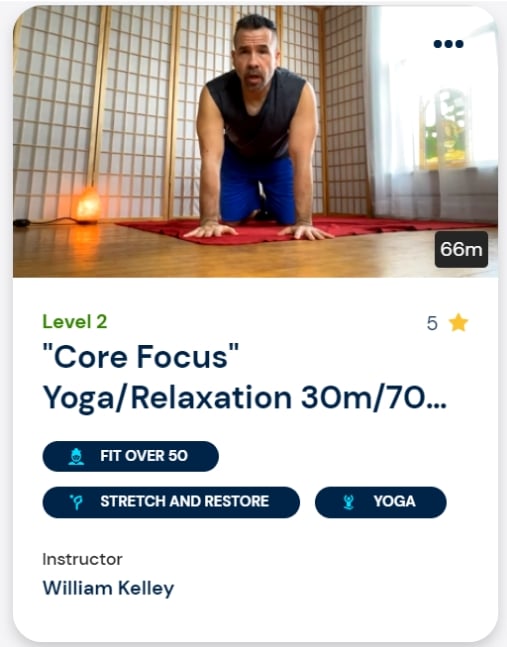Click the truncated title line ending 30m/70...

(244, 398)
